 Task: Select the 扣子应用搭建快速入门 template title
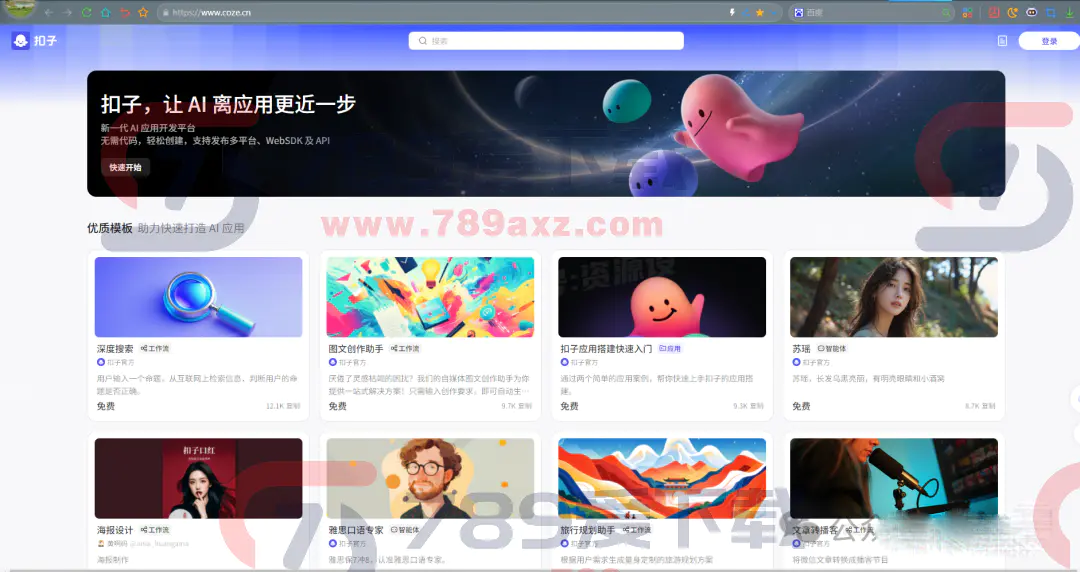606,349
